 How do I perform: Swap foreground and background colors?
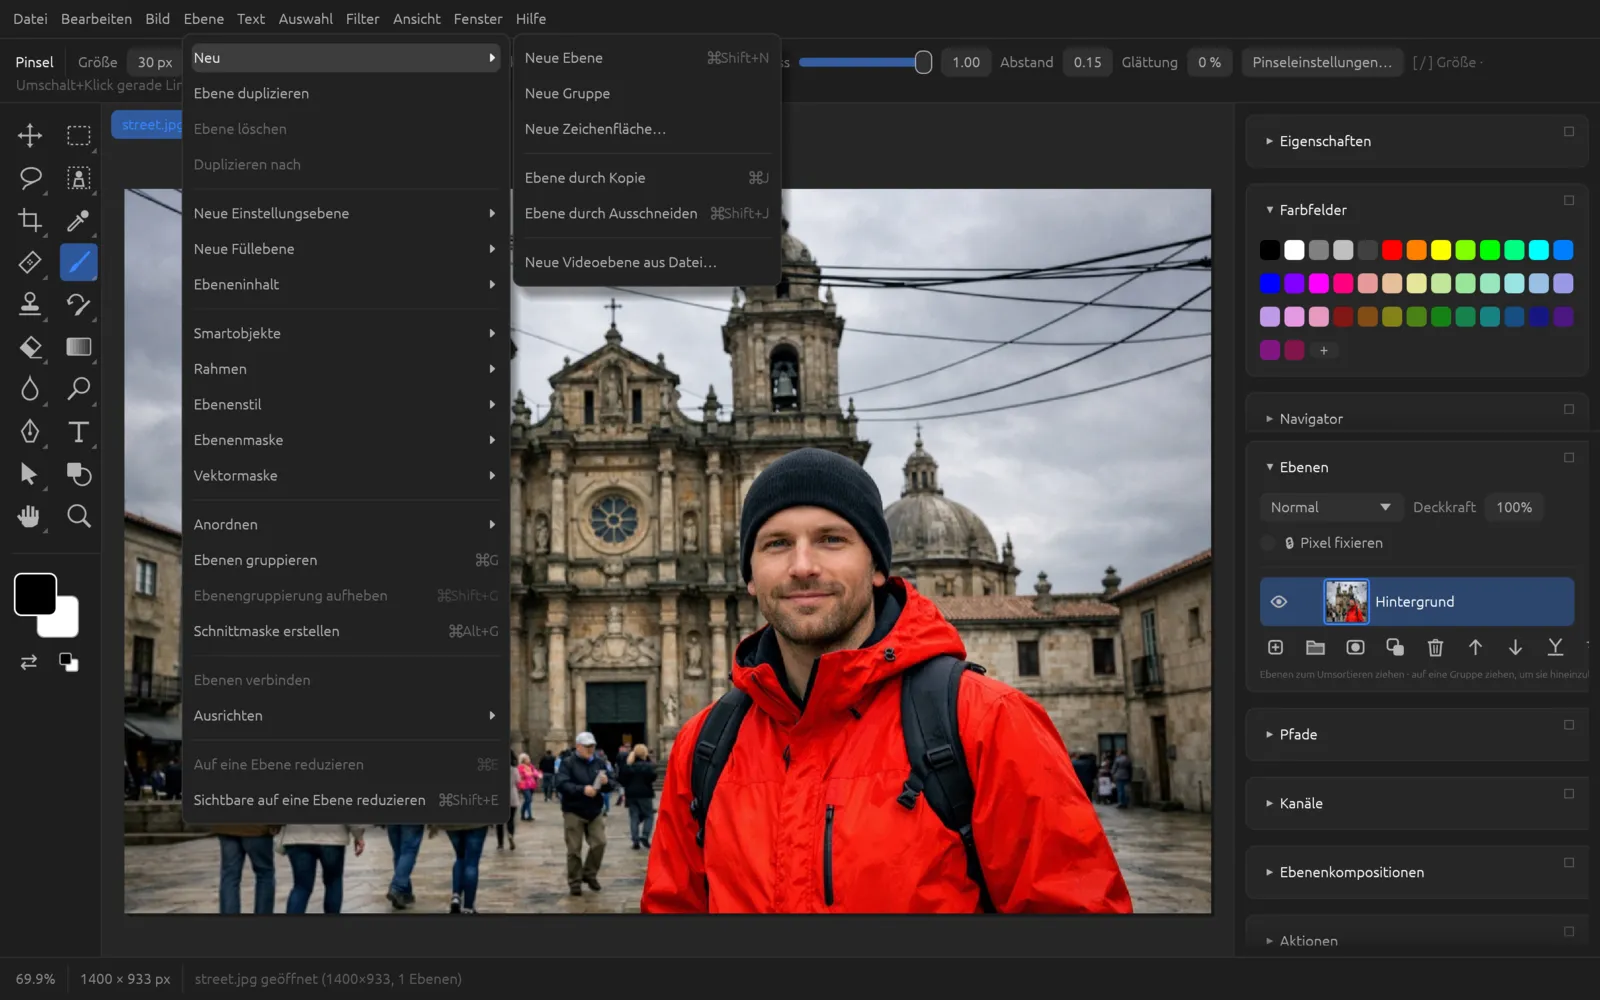coord(29,662)
